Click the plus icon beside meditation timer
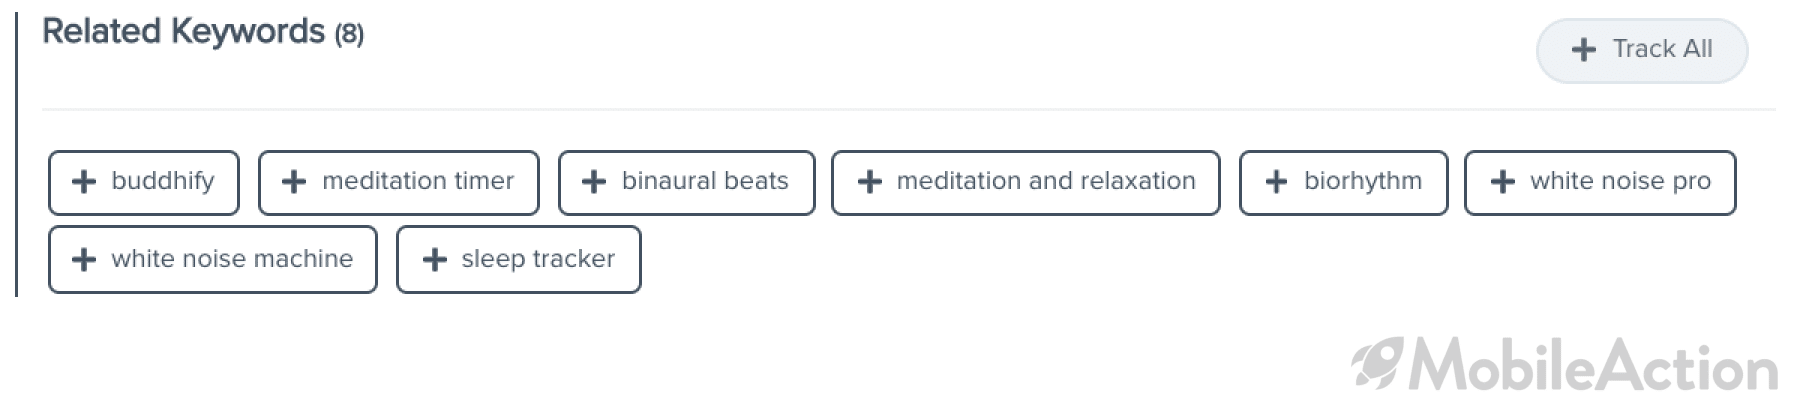 coord(294,181)
